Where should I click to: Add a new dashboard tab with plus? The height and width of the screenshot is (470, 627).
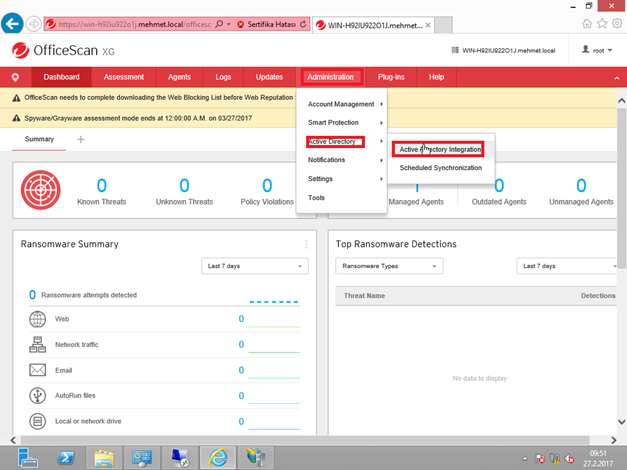tap(80, 139)
